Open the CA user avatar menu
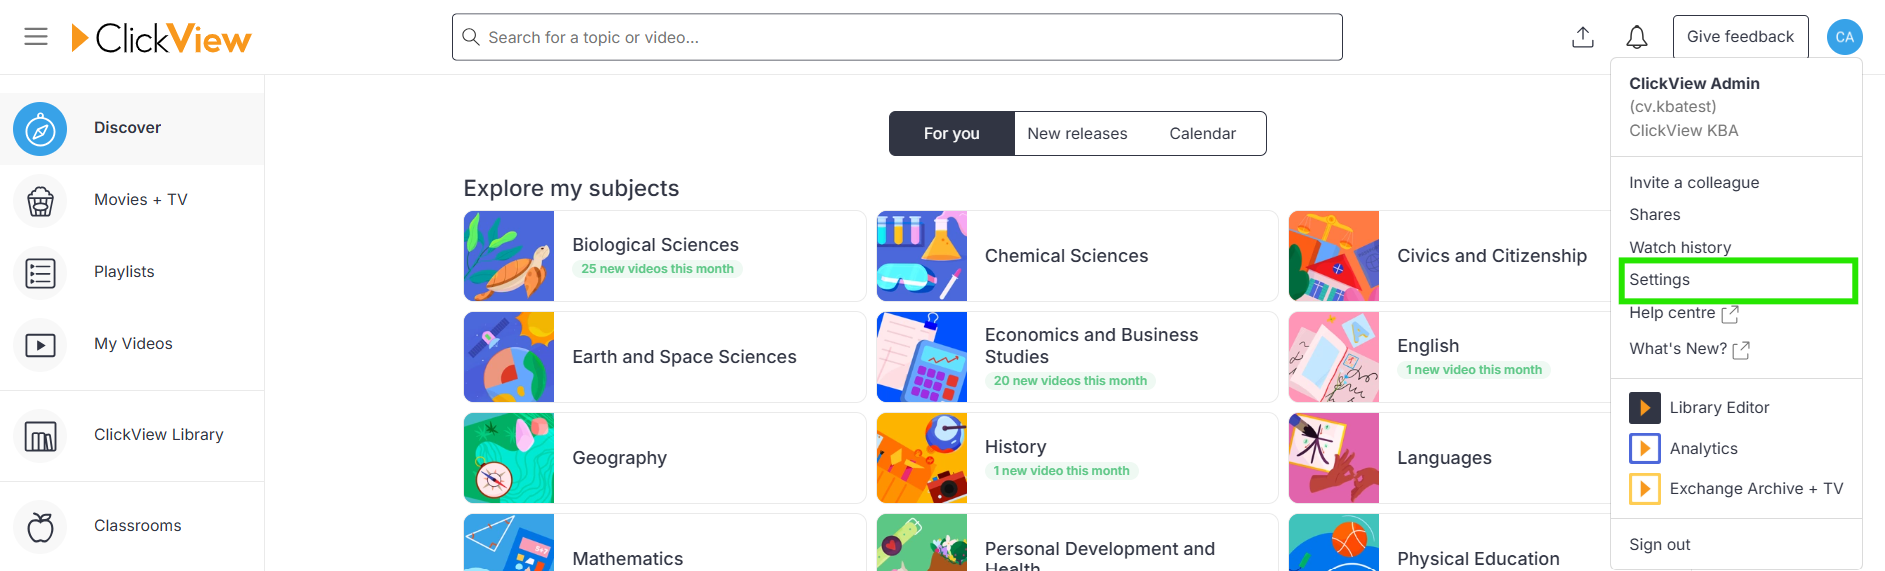This screenshot has width=1885, height=571. pyautogui.click(x=1844, y=37)
